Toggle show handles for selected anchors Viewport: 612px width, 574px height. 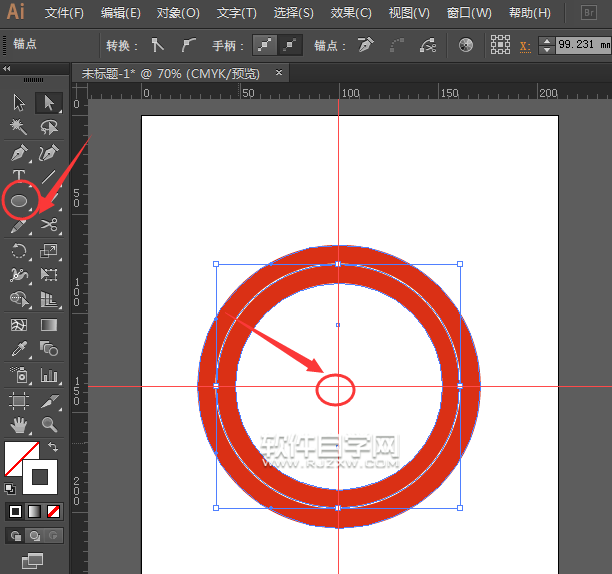point(264,46)
